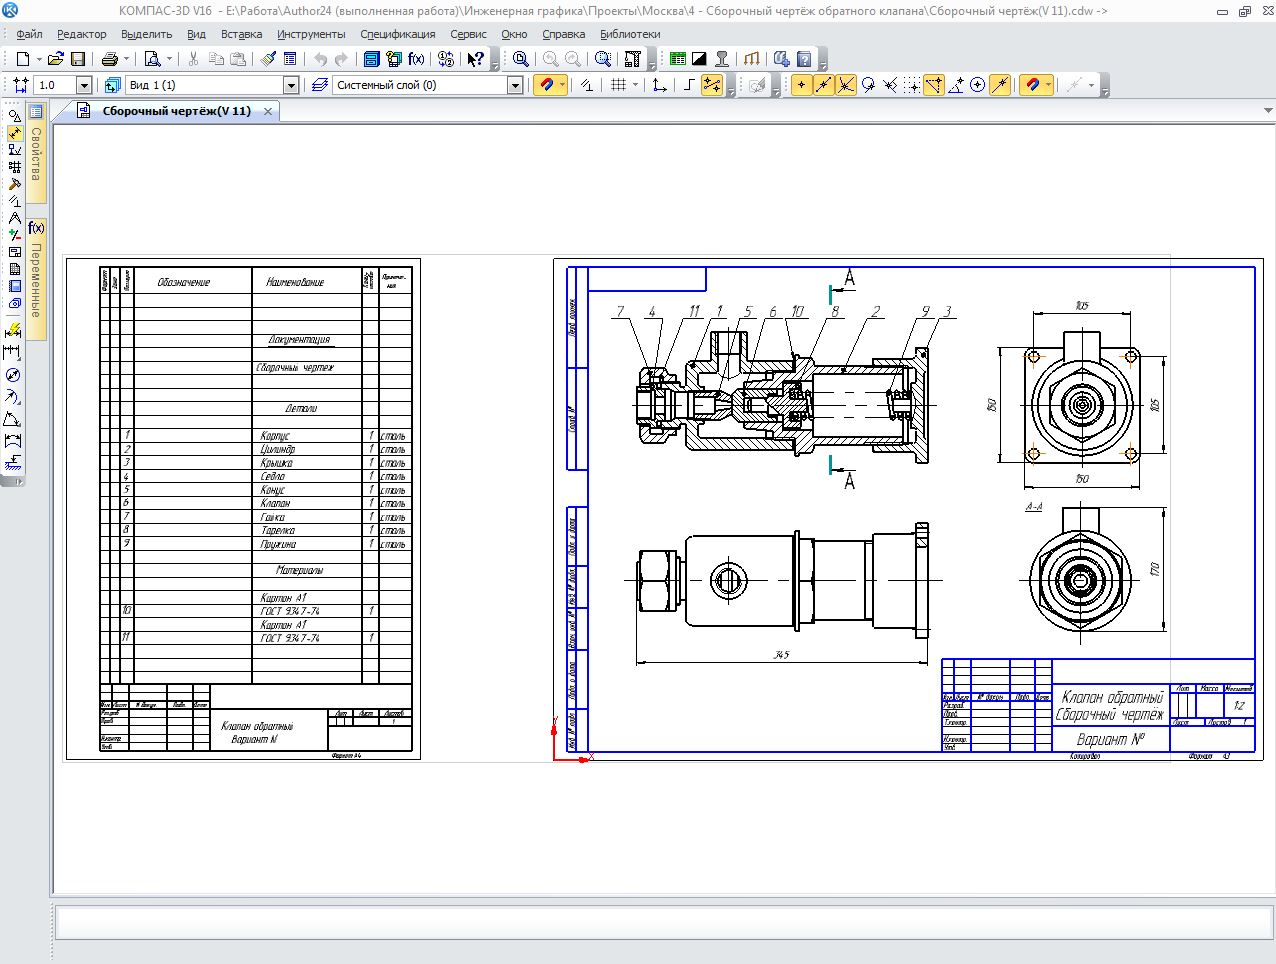This screenshot has height=964, width=1276.
Task: Expand the 'Системный слой (0)' layer dropdown
Action: pos(515,86)
